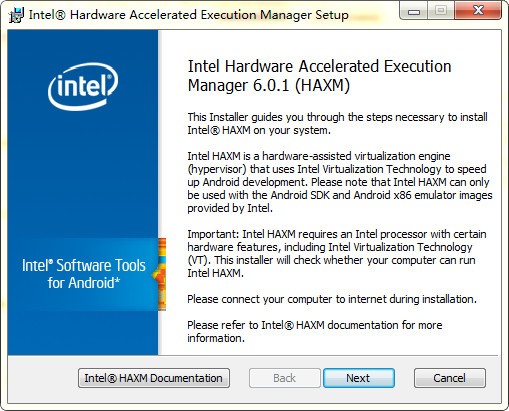Minimize the setup window
Screen dimensions: 509x411
(x=413, y=11)
